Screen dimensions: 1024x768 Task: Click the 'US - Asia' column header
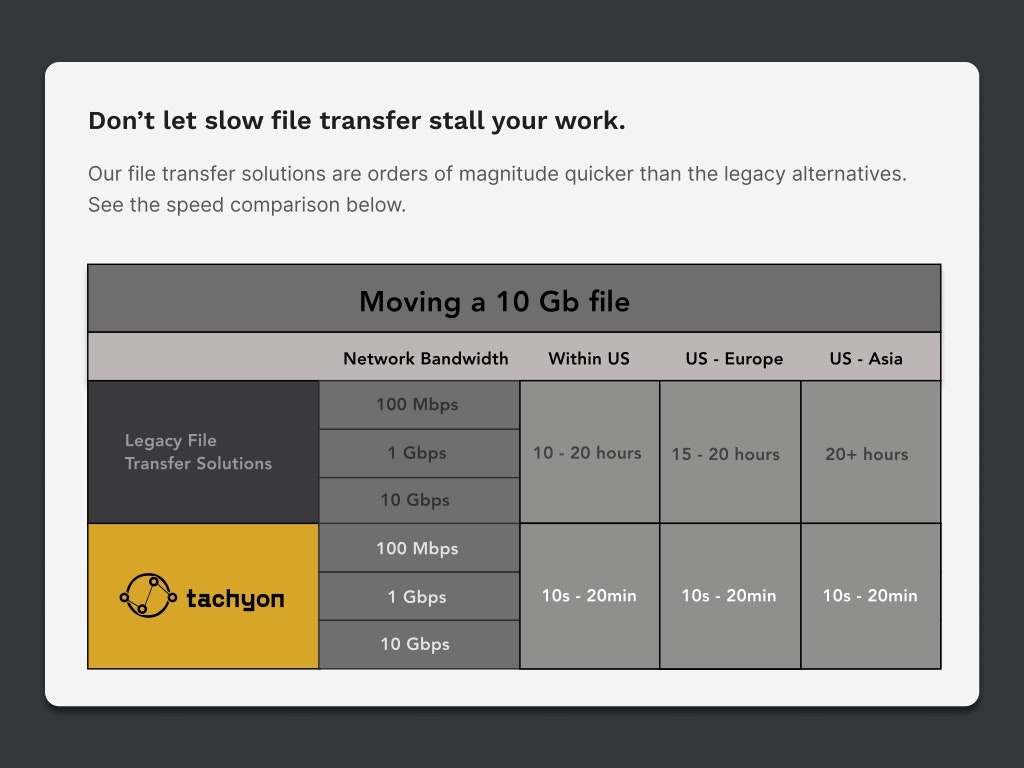pyautogui.click(x=866, y=359)
